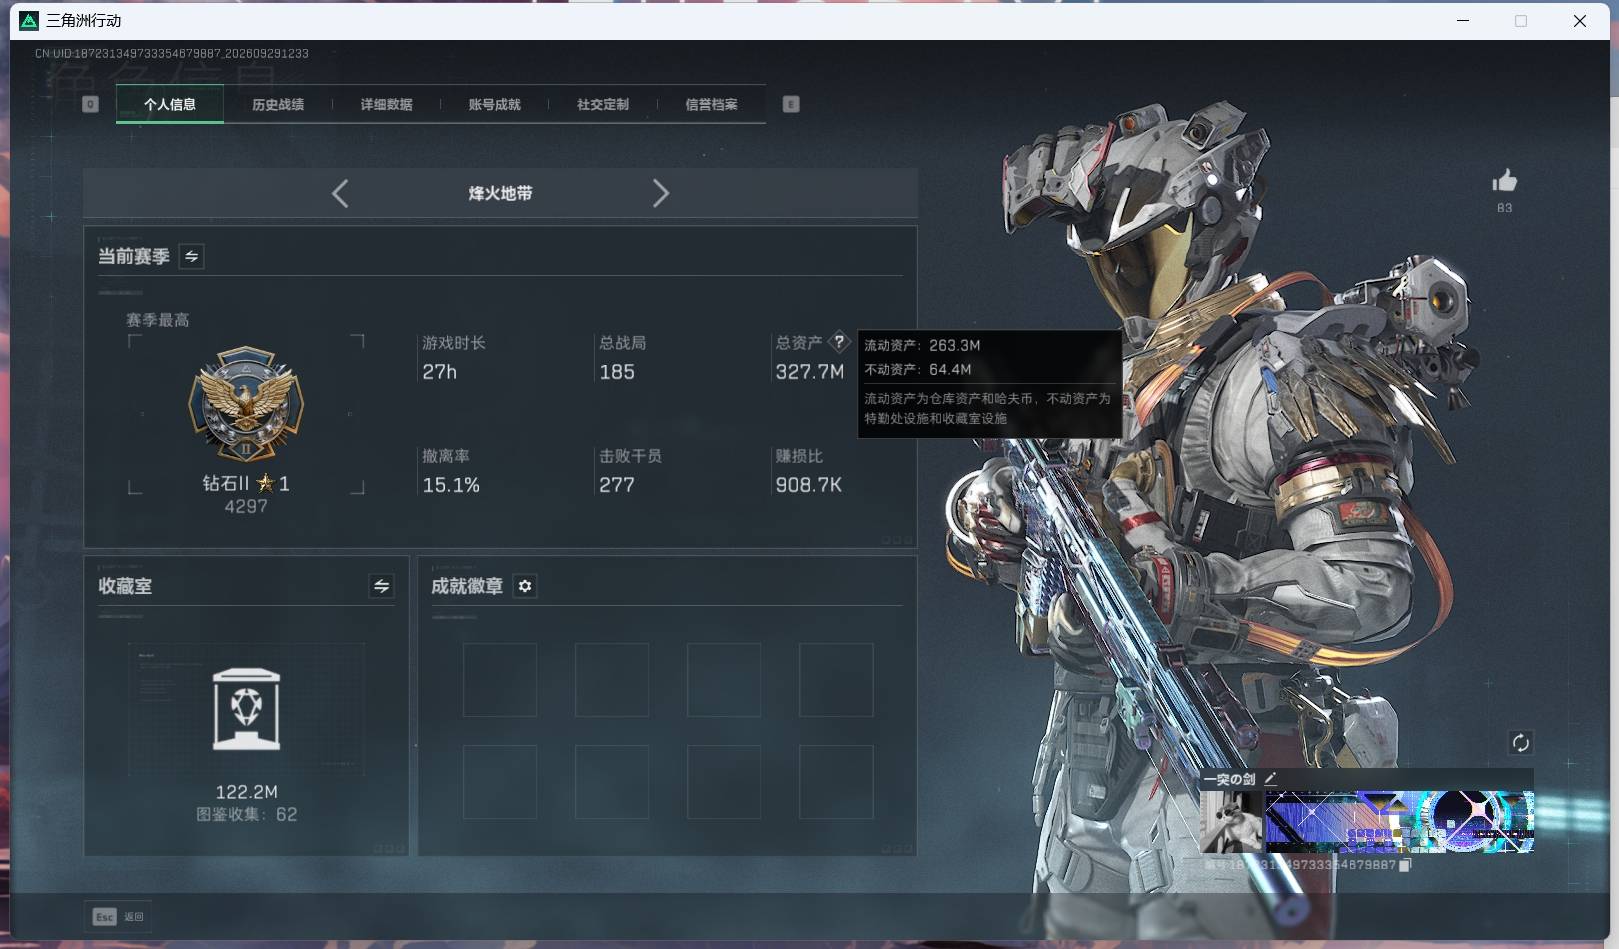The image size is (1619, 949).
Task: Switch to the 个人信息 tab
Action: (170, 104)
